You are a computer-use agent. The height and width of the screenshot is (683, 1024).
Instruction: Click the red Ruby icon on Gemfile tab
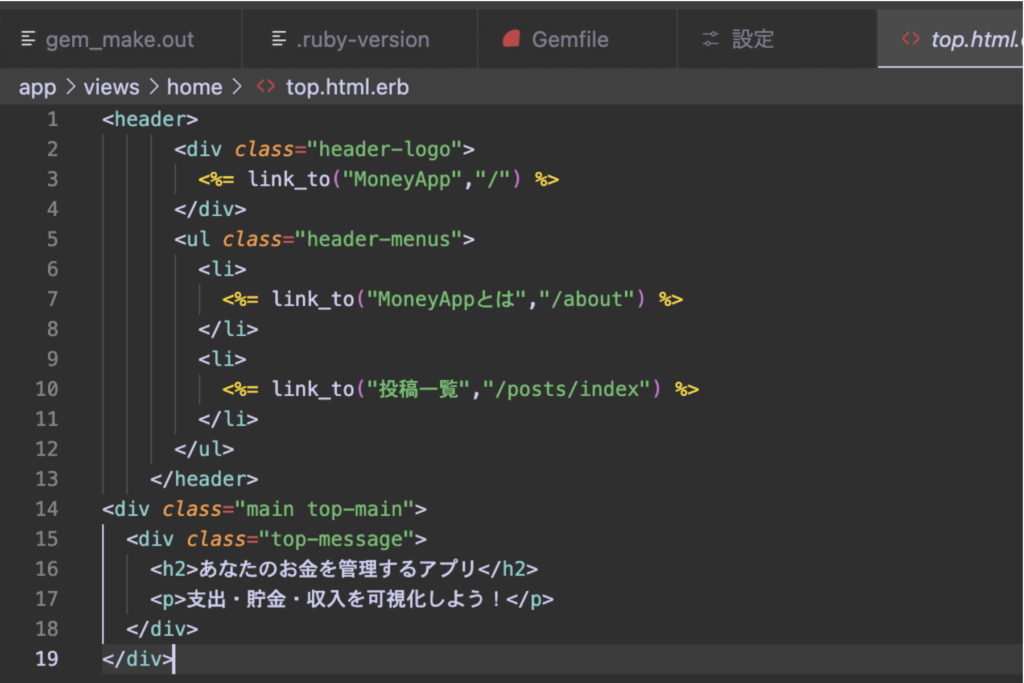coord(512,40)
